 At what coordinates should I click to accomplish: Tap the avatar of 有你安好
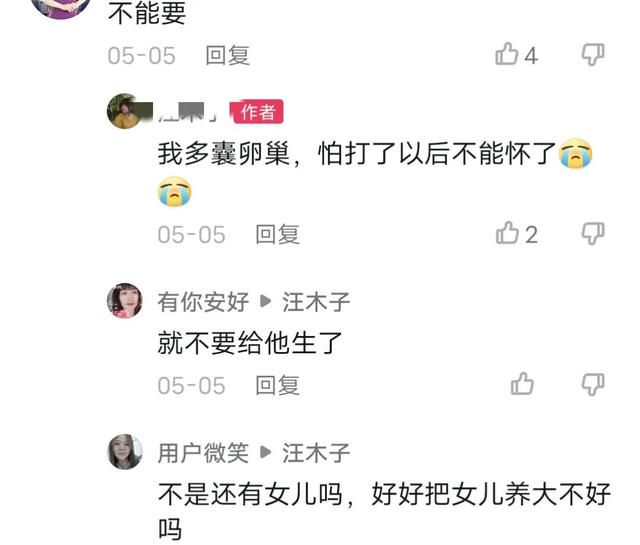coord(124,300)
